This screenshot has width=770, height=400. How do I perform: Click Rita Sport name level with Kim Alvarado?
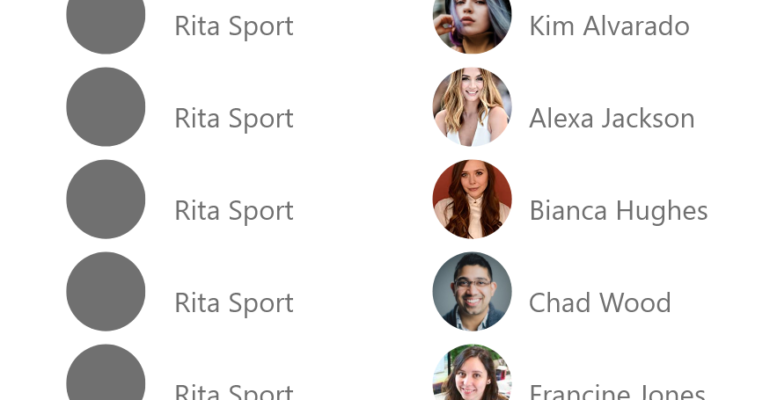(x=234, y=27)
